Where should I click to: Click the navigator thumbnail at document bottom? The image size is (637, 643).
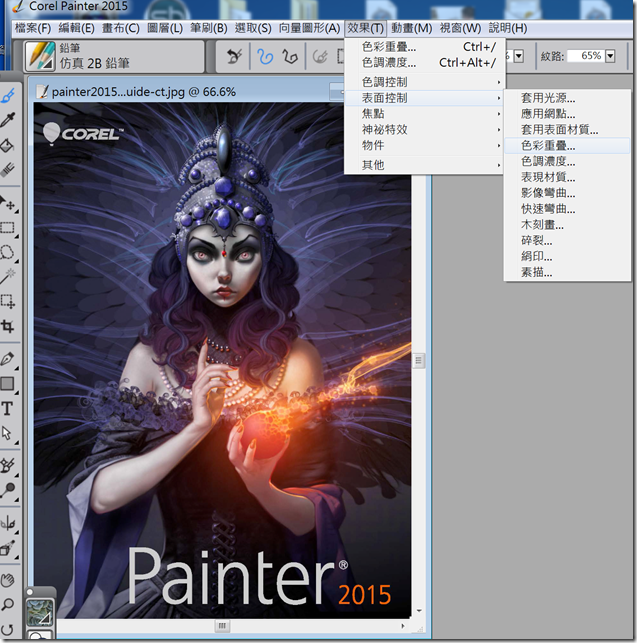39,612
